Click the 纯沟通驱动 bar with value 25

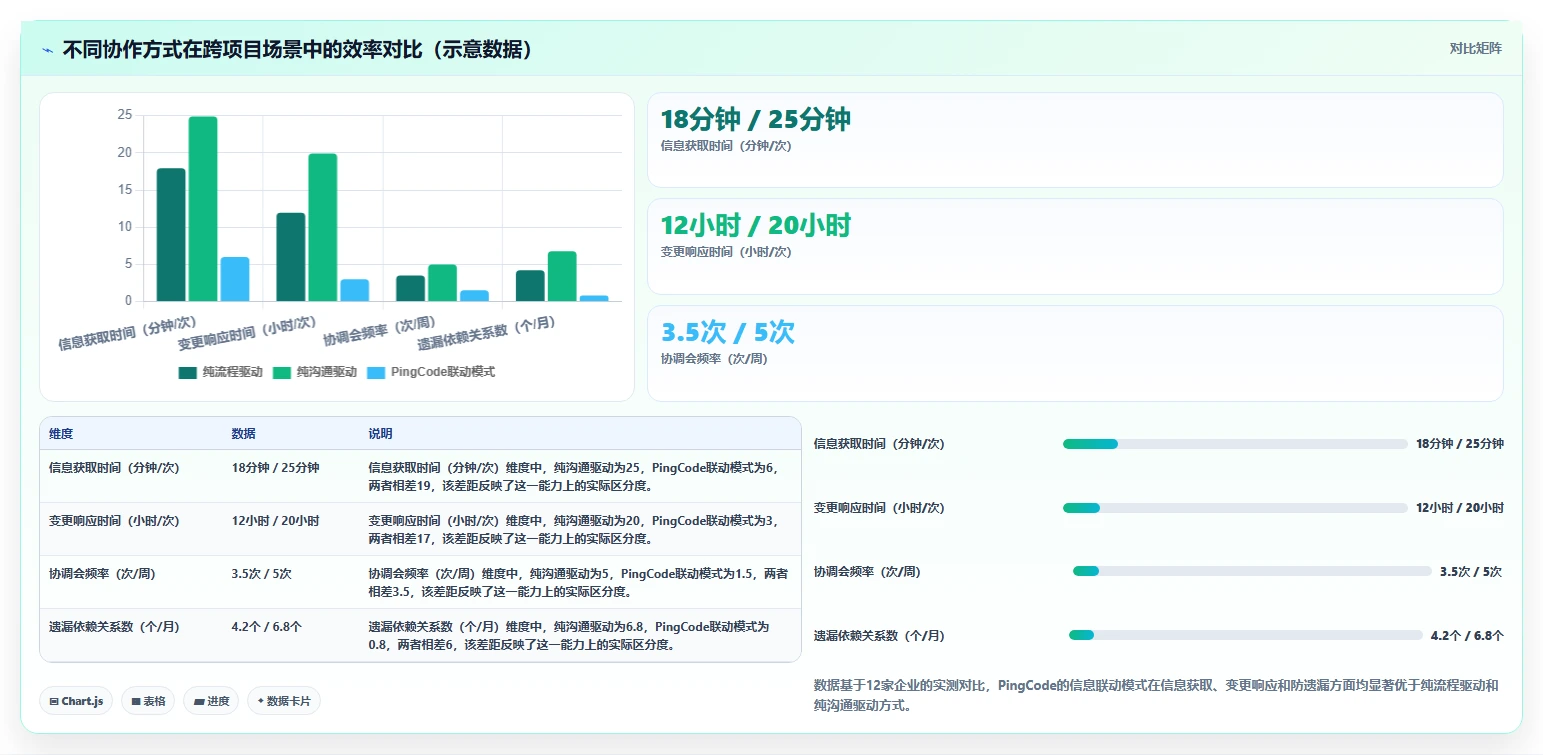[203, 209]
